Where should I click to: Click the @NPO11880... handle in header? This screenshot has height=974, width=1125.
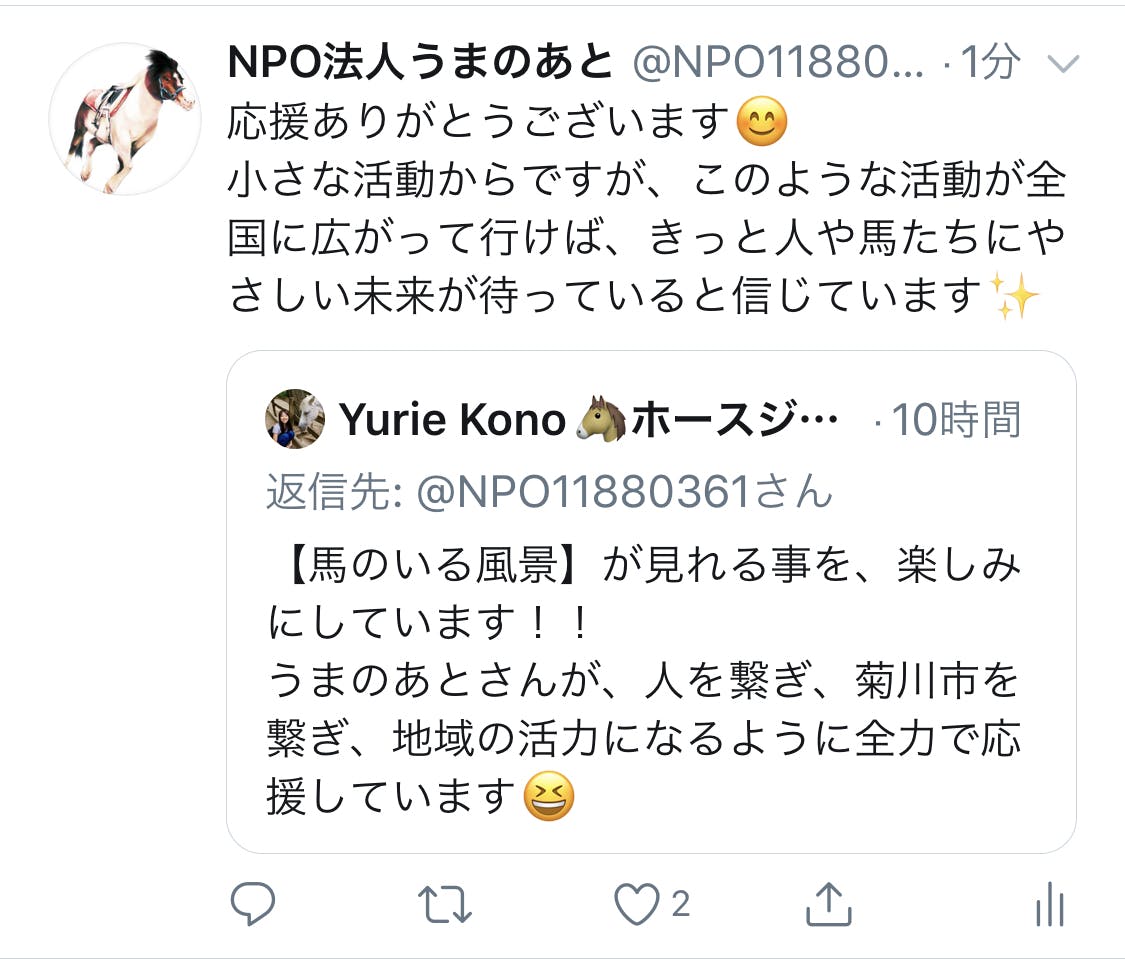tap(778, 62)
